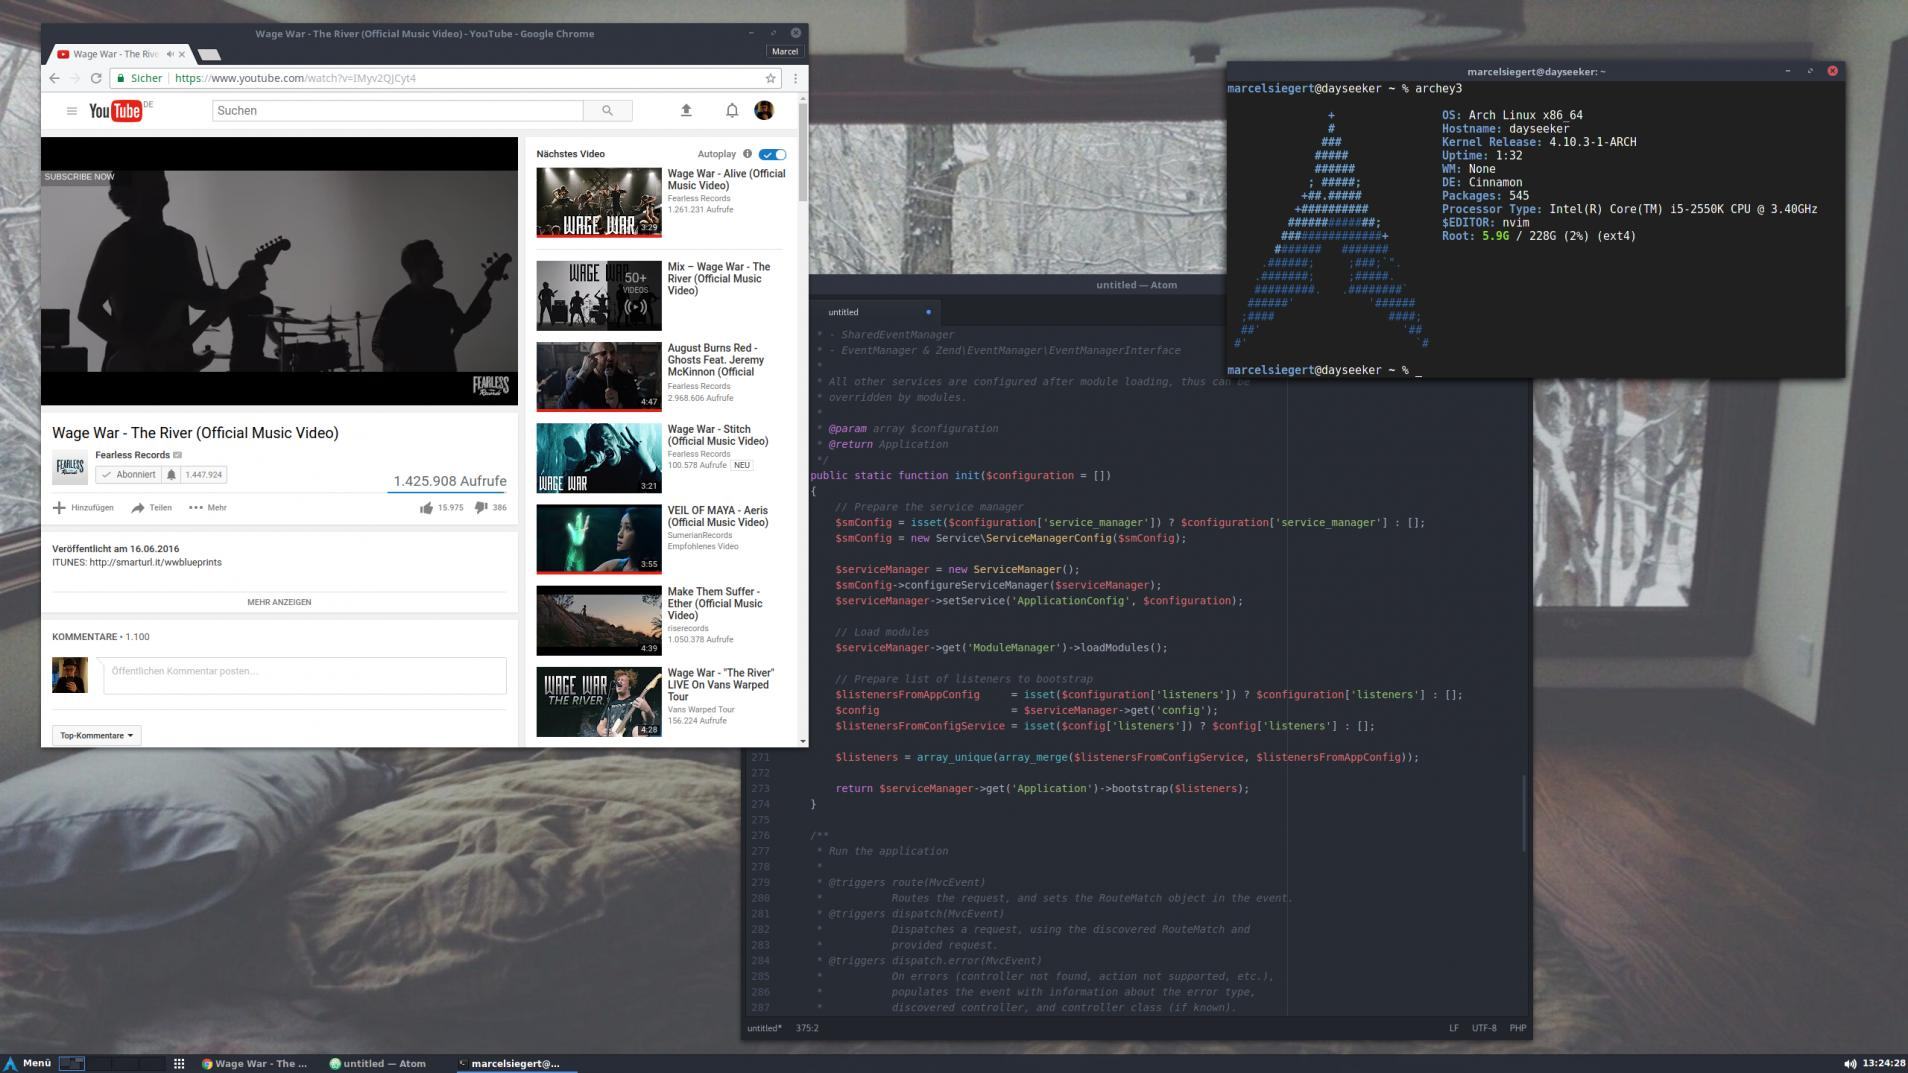Open the Chrome three-dot menu

(795, 78)
